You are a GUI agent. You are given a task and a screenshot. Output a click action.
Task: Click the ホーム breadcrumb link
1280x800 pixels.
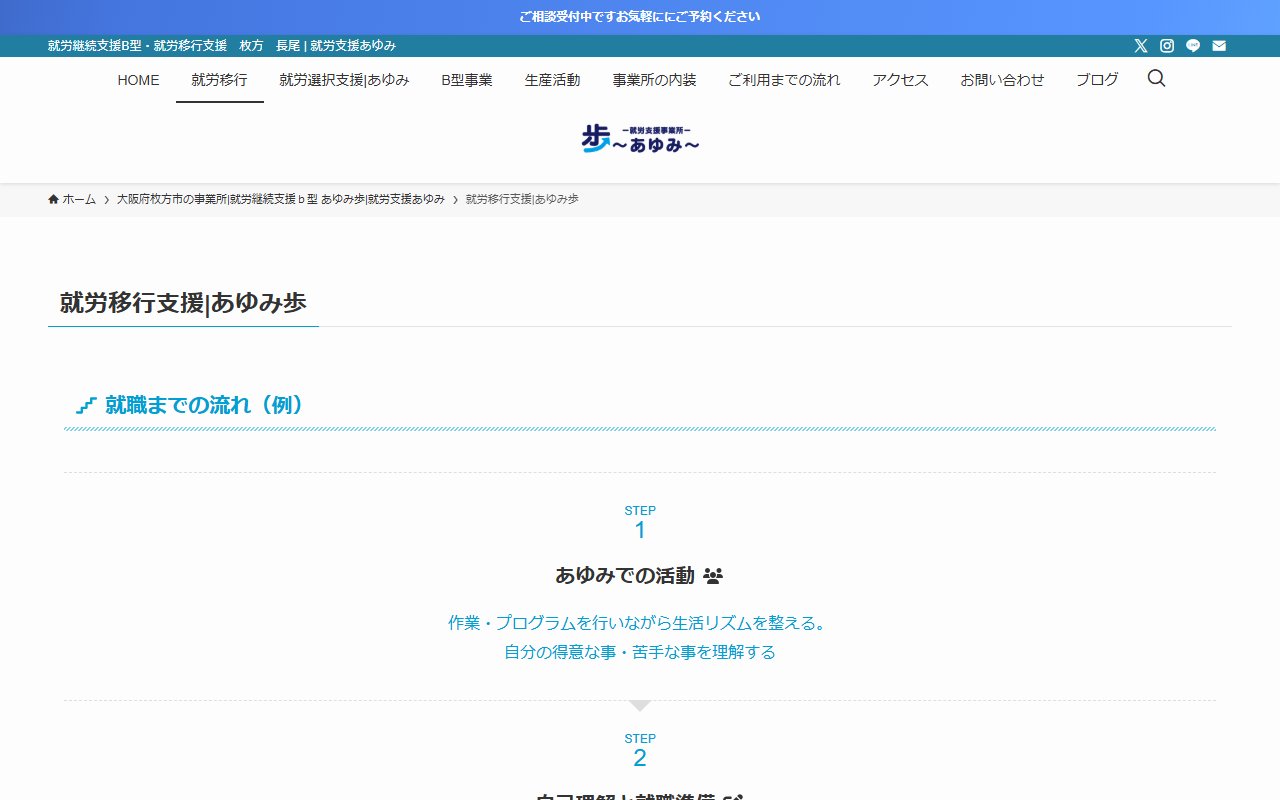tap(79, 199)
